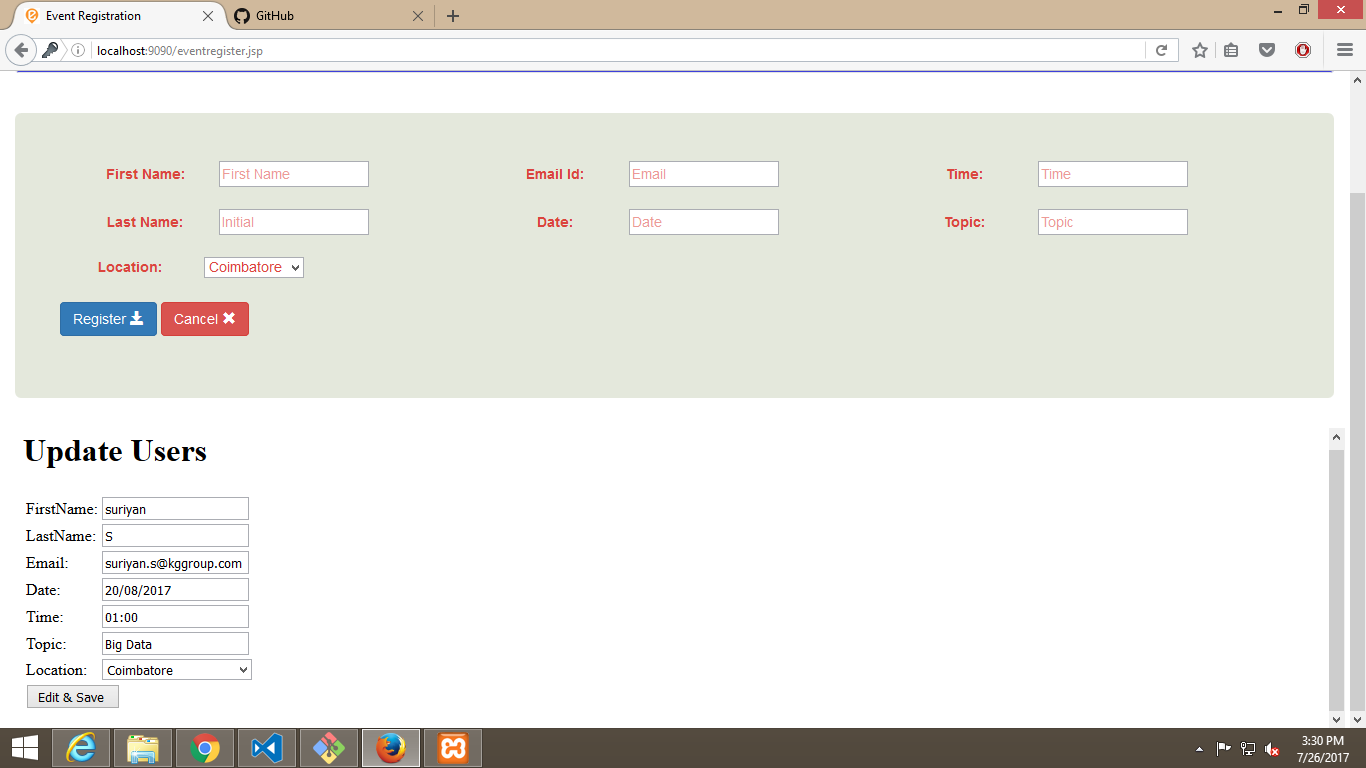Click the Update Users heading

coord(115,451)
